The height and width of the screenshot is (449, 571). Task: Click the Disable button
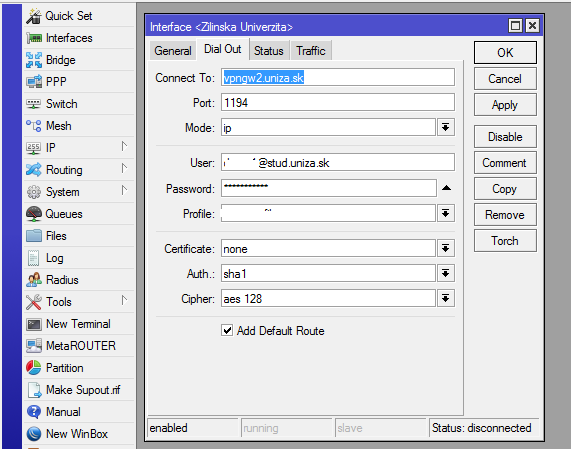tap(505, 137)
